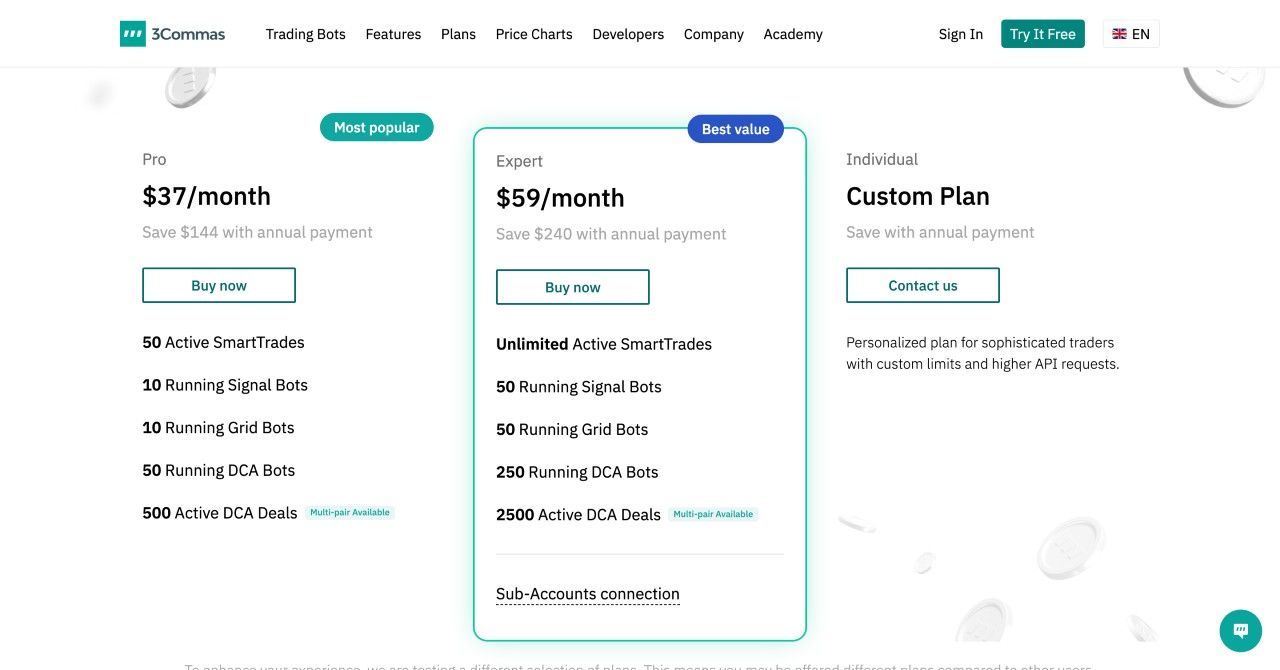Open the live chat widget
Image resolution: width=1280 pixels, height=670 pixels.
(1240, 631)
